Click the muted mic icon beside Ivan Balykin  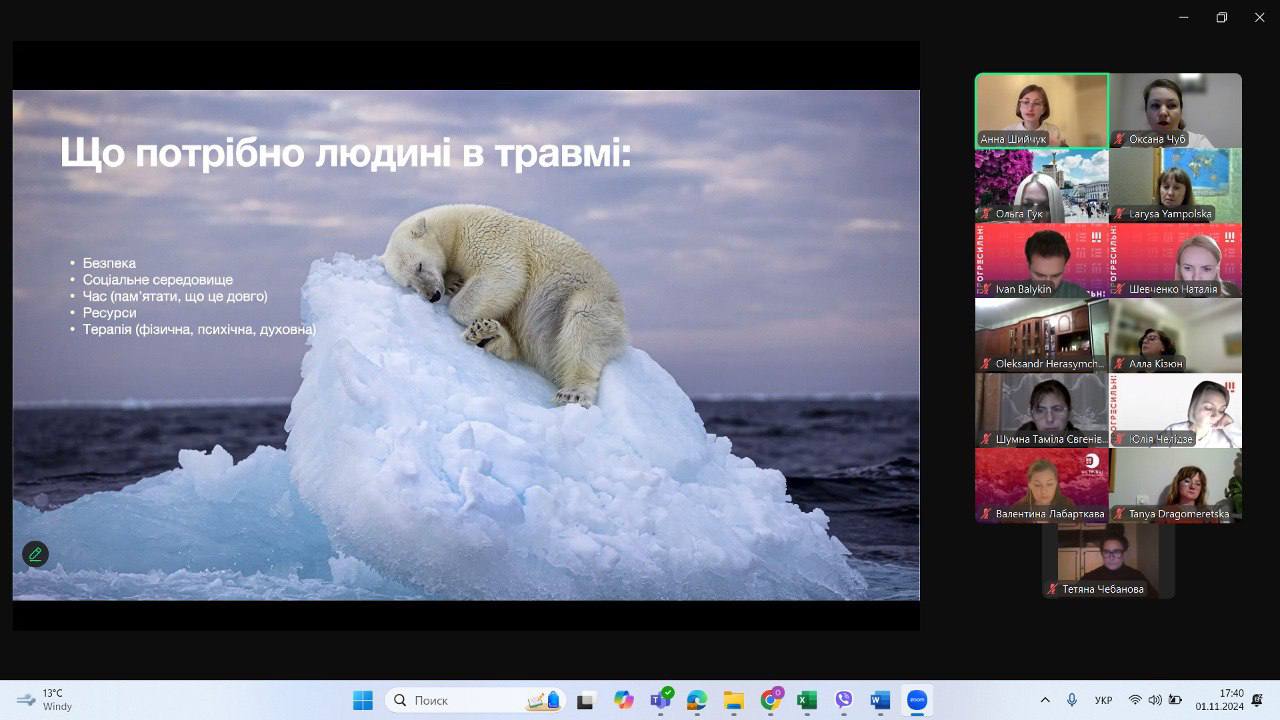[987, 289]
